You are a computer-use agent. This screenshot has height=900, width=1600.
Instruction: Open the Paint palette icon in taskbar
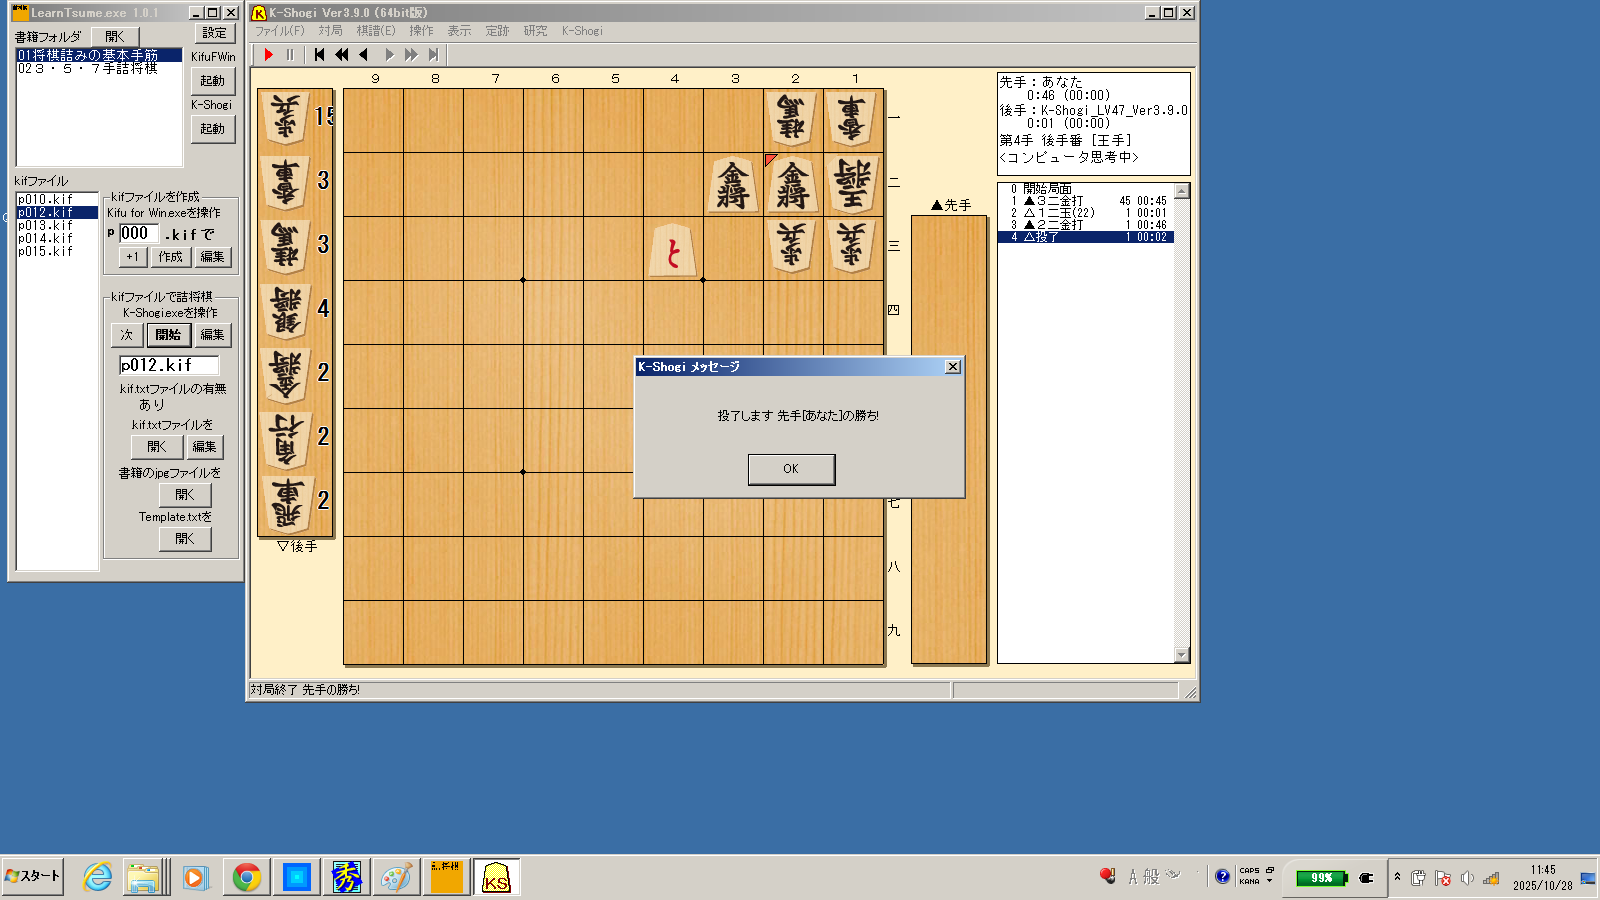[396, 878]
